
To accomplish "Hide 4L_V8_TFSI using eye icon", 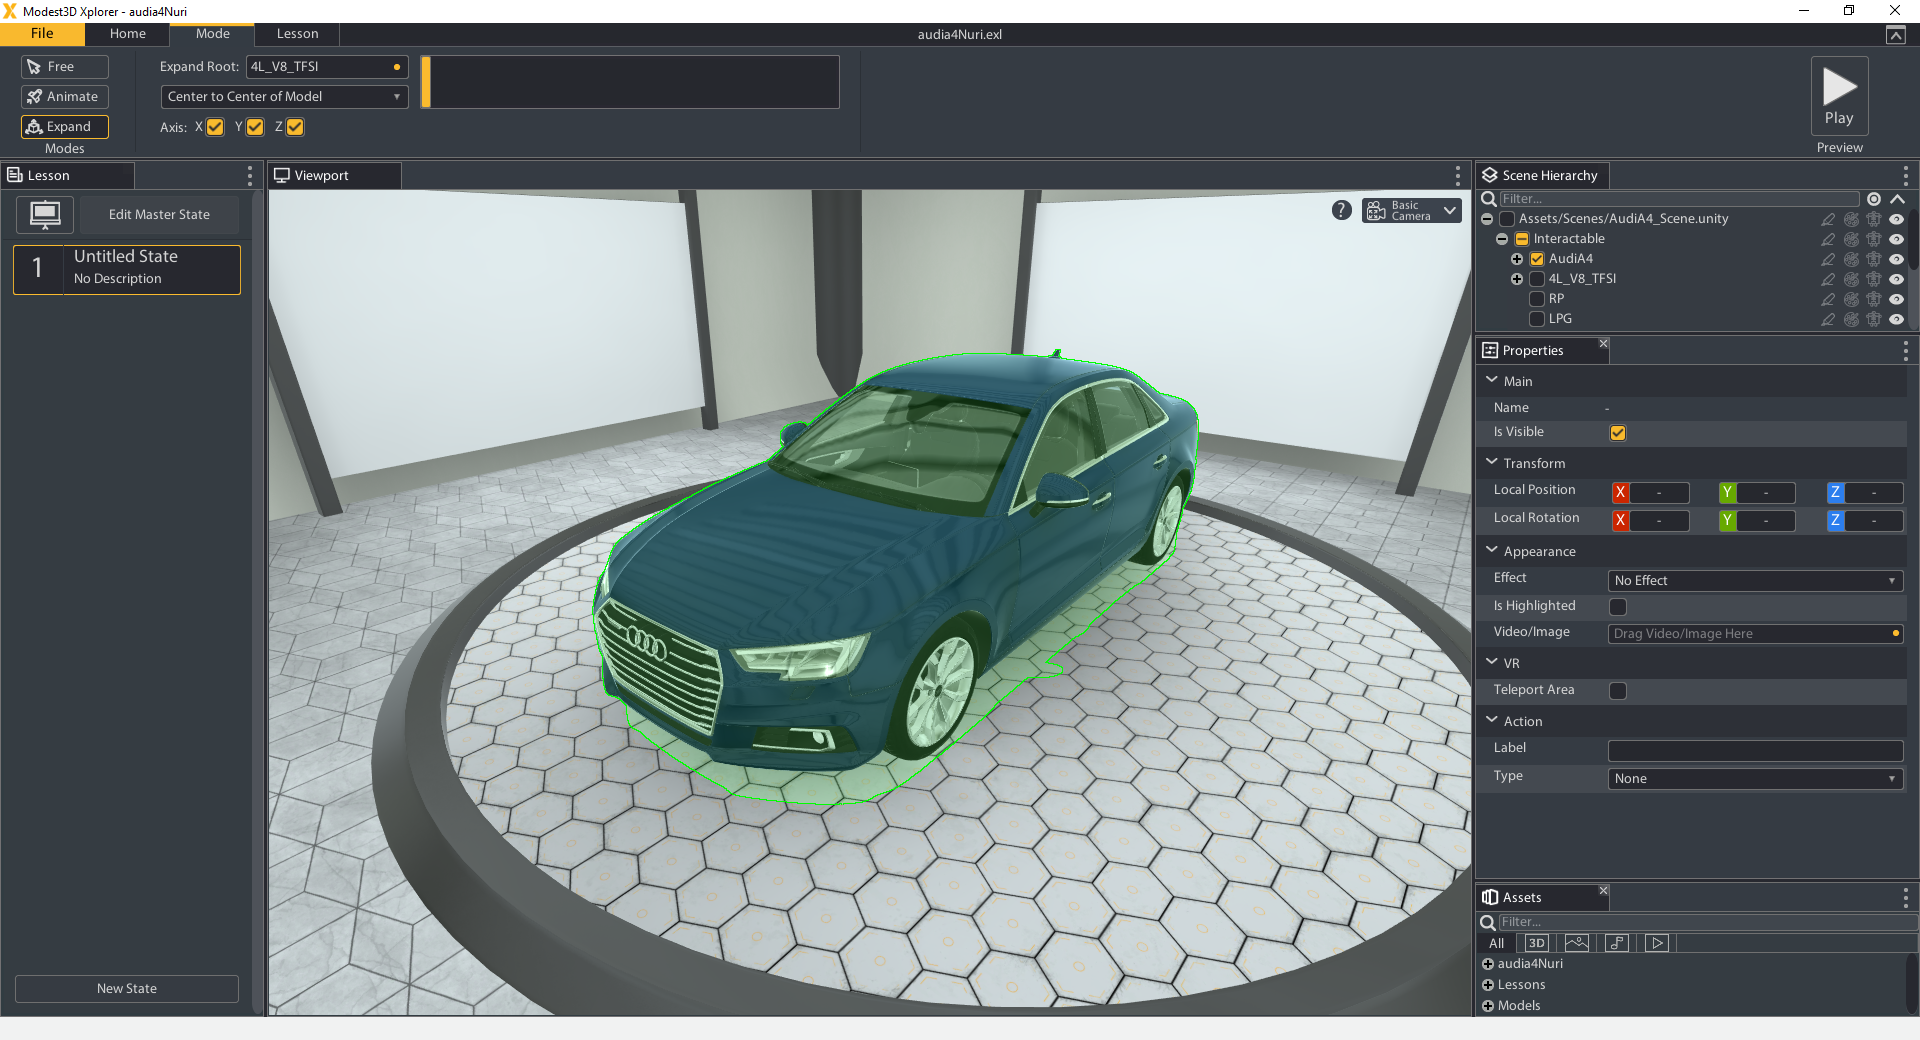I will [x=1896, y=280].
